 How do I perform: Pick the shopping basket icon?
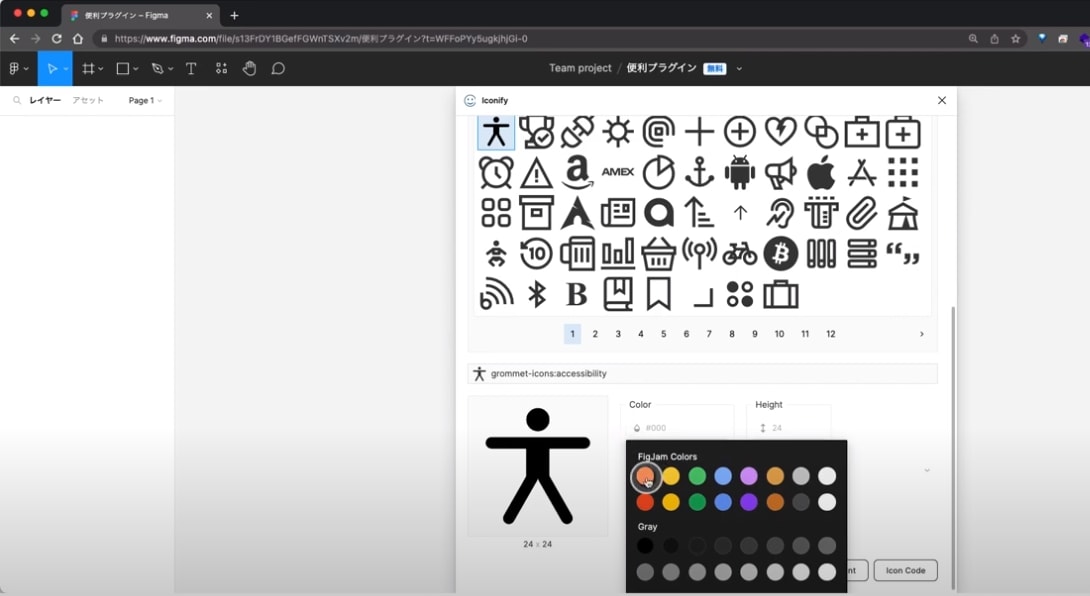click(658, 254)
